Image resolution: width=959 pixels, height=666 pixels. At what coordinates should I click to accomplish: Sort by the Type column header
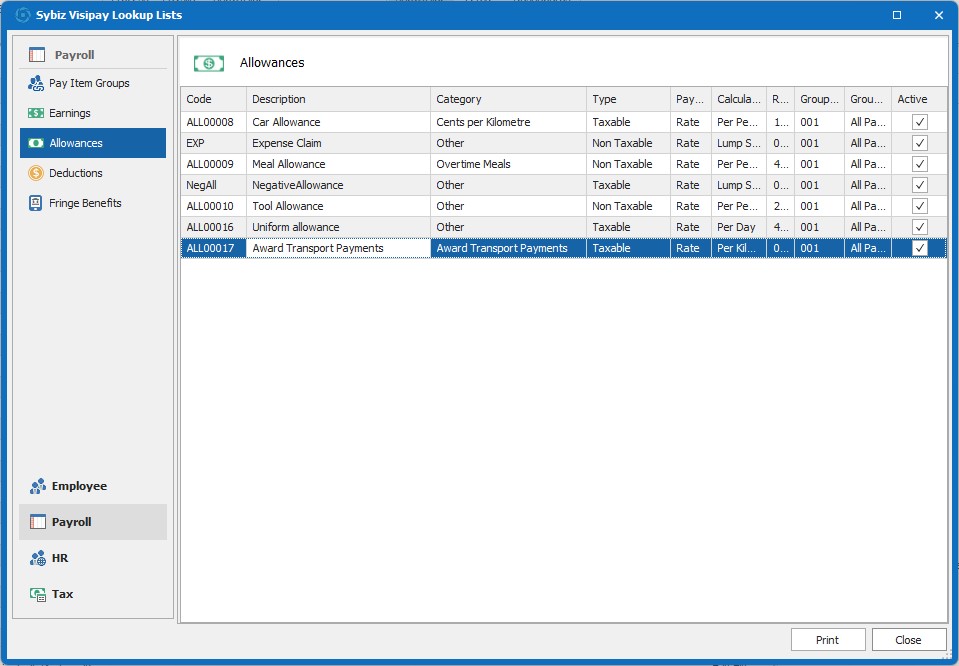point(628,99)
